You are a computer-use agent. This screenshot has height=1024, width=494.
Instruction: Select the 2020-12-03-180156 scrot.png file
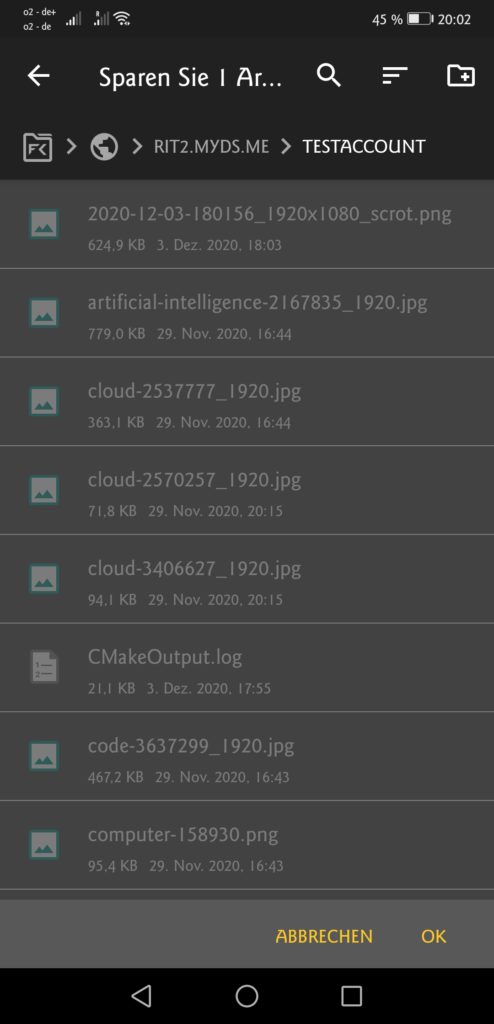coord(247,224)
